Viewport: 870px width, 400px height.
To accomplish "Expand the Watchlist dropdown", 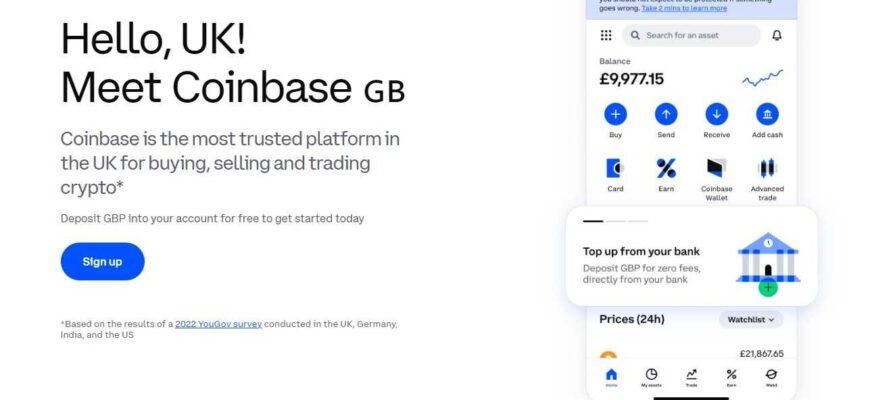I will pos(750,320).
